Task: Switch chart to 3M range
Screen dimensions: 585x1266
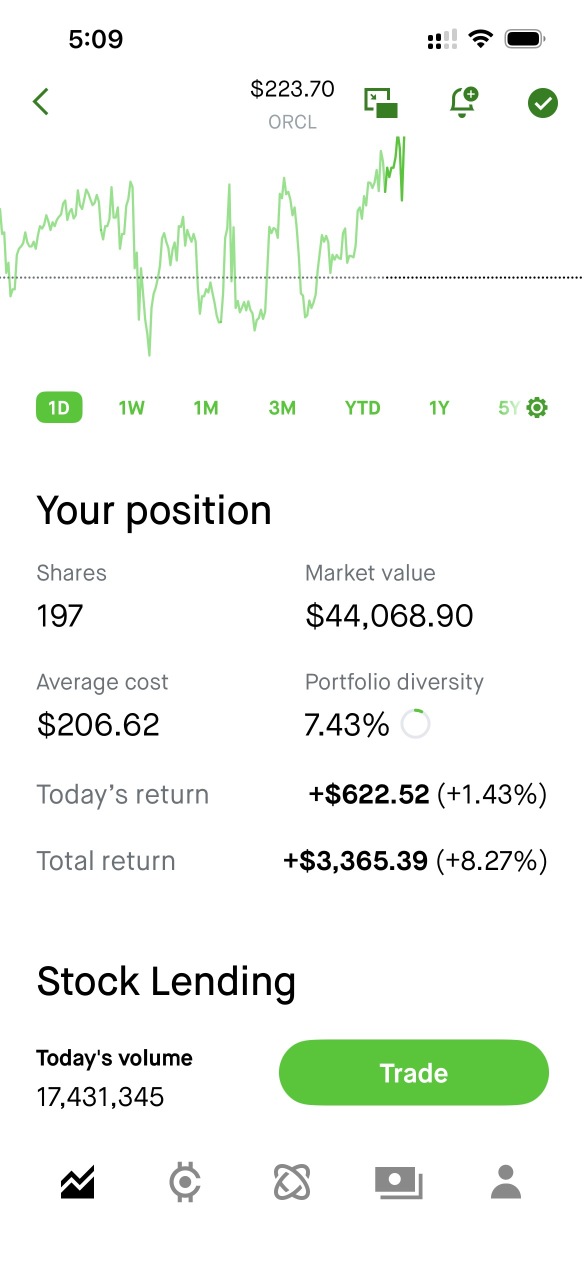Action: (282, 408)
